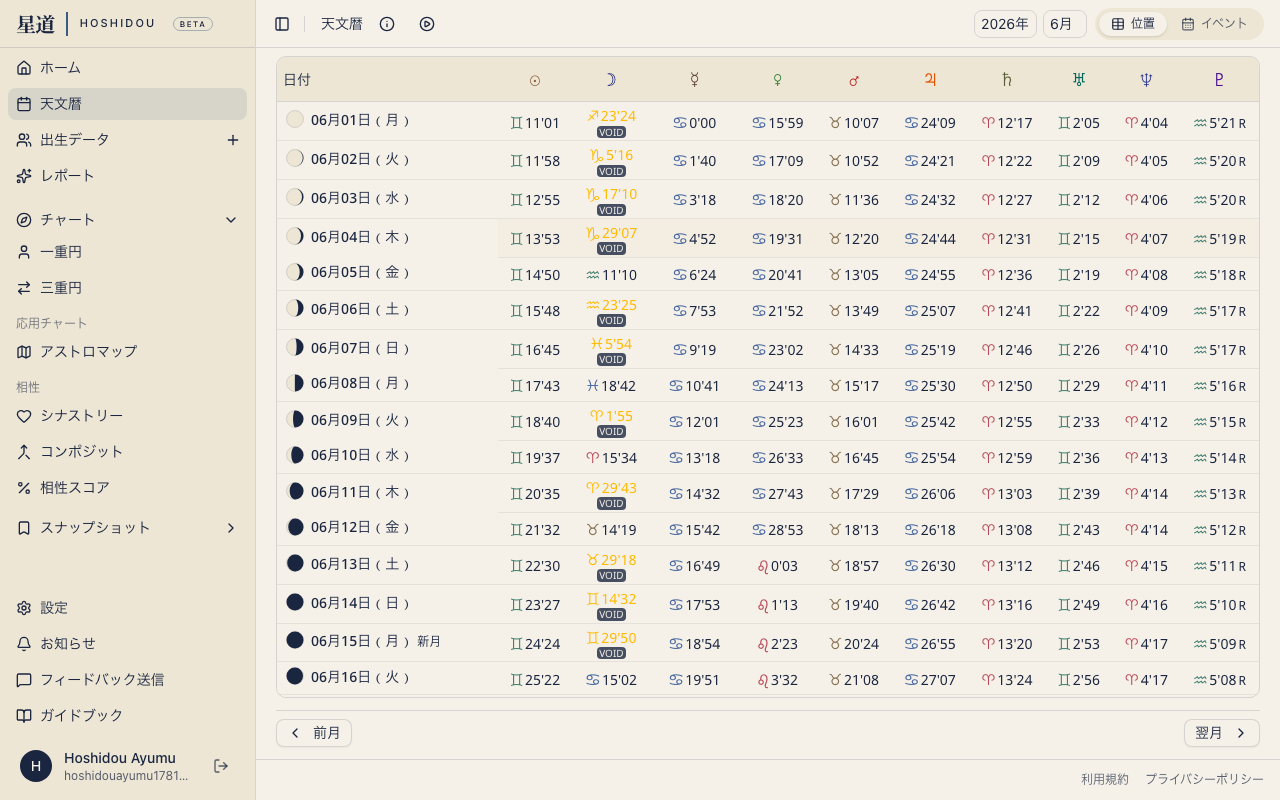The width and height of the screenshot is (1280, 800).
Task: Toggle the sidebar panel icon
Action: tap(282, 24)
